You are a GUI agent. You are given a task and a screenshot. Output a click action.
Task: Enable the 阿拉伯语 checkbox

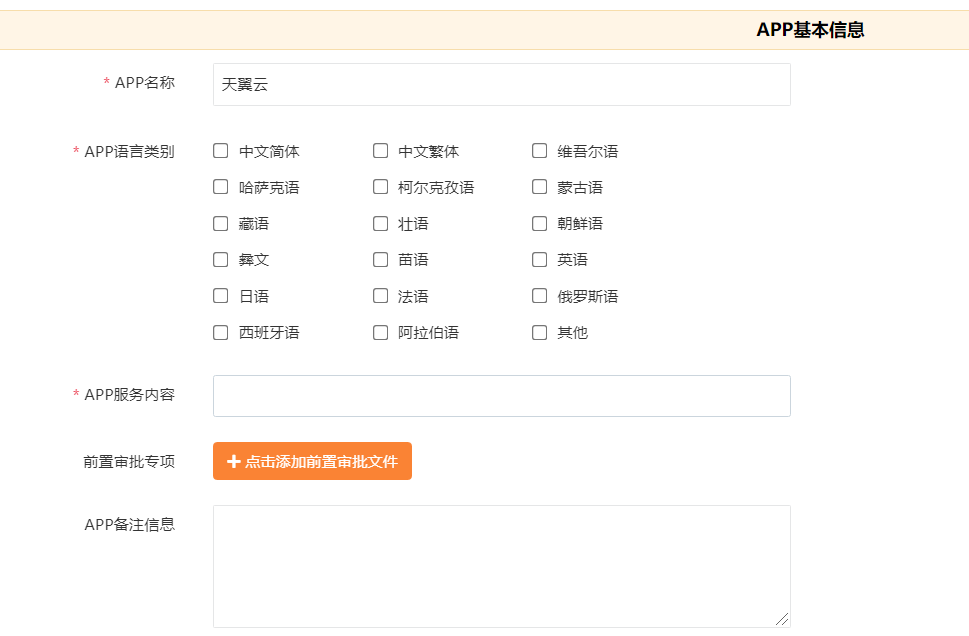pyautogui.click(x=381, y=333)
